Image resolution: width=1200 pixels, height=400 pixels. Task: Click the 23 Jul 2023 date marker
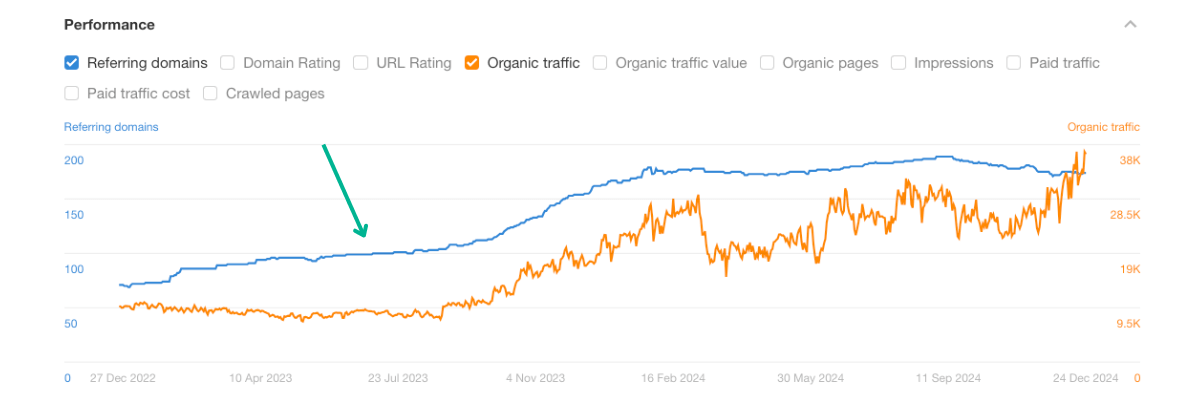point(398,378)
